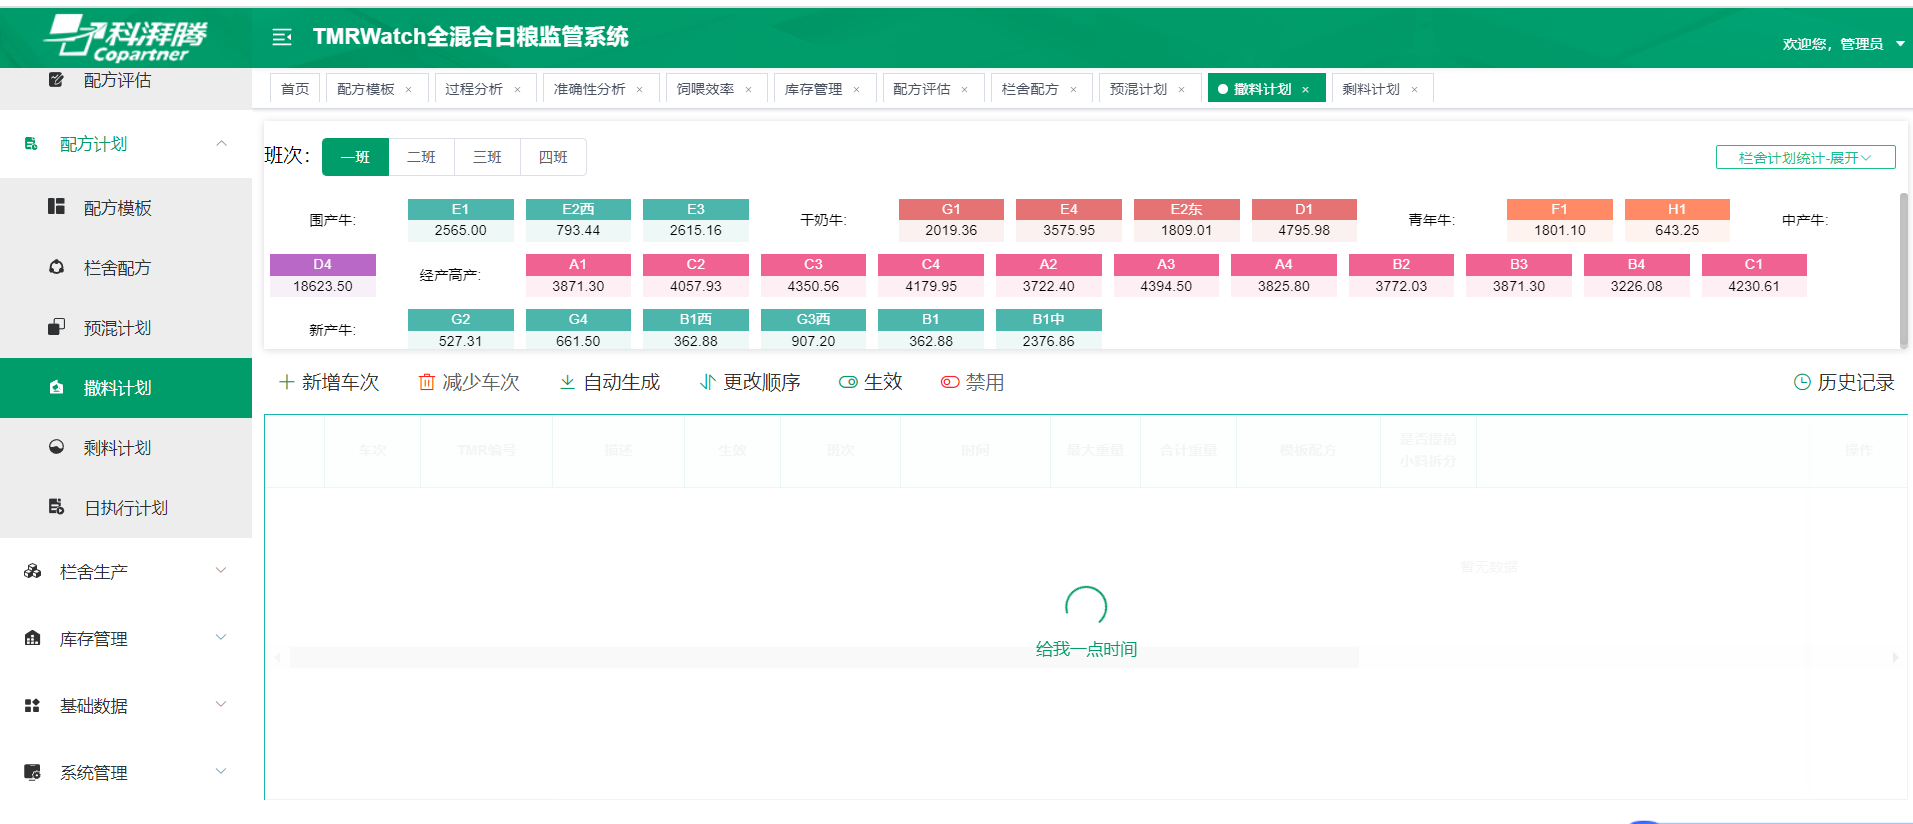Click 生效 enable toggle button

click(871, 382)
